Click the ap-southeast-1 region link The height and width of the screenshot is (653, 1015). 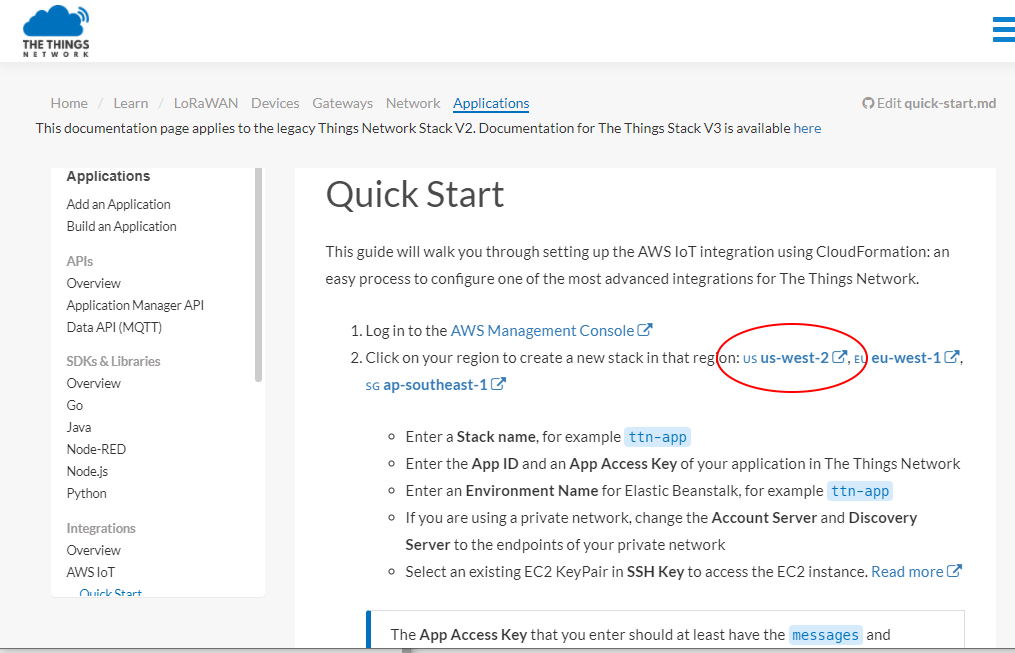pos(435,384)
